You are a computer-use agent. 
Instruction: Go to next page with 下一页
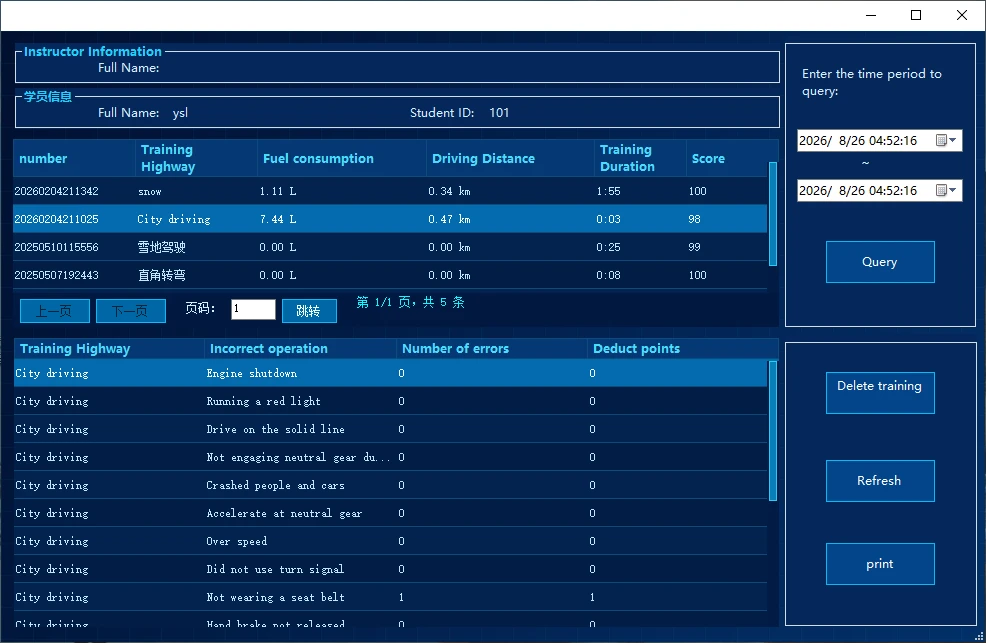coord(131,311)
